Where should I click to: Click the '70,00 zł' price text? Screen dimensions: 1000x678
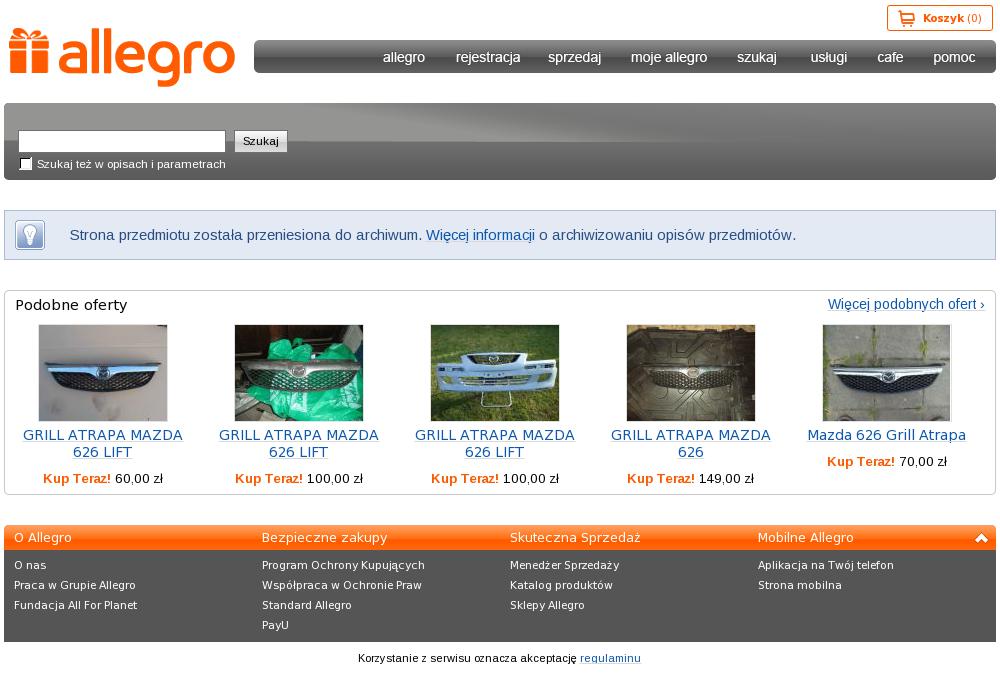923,461
